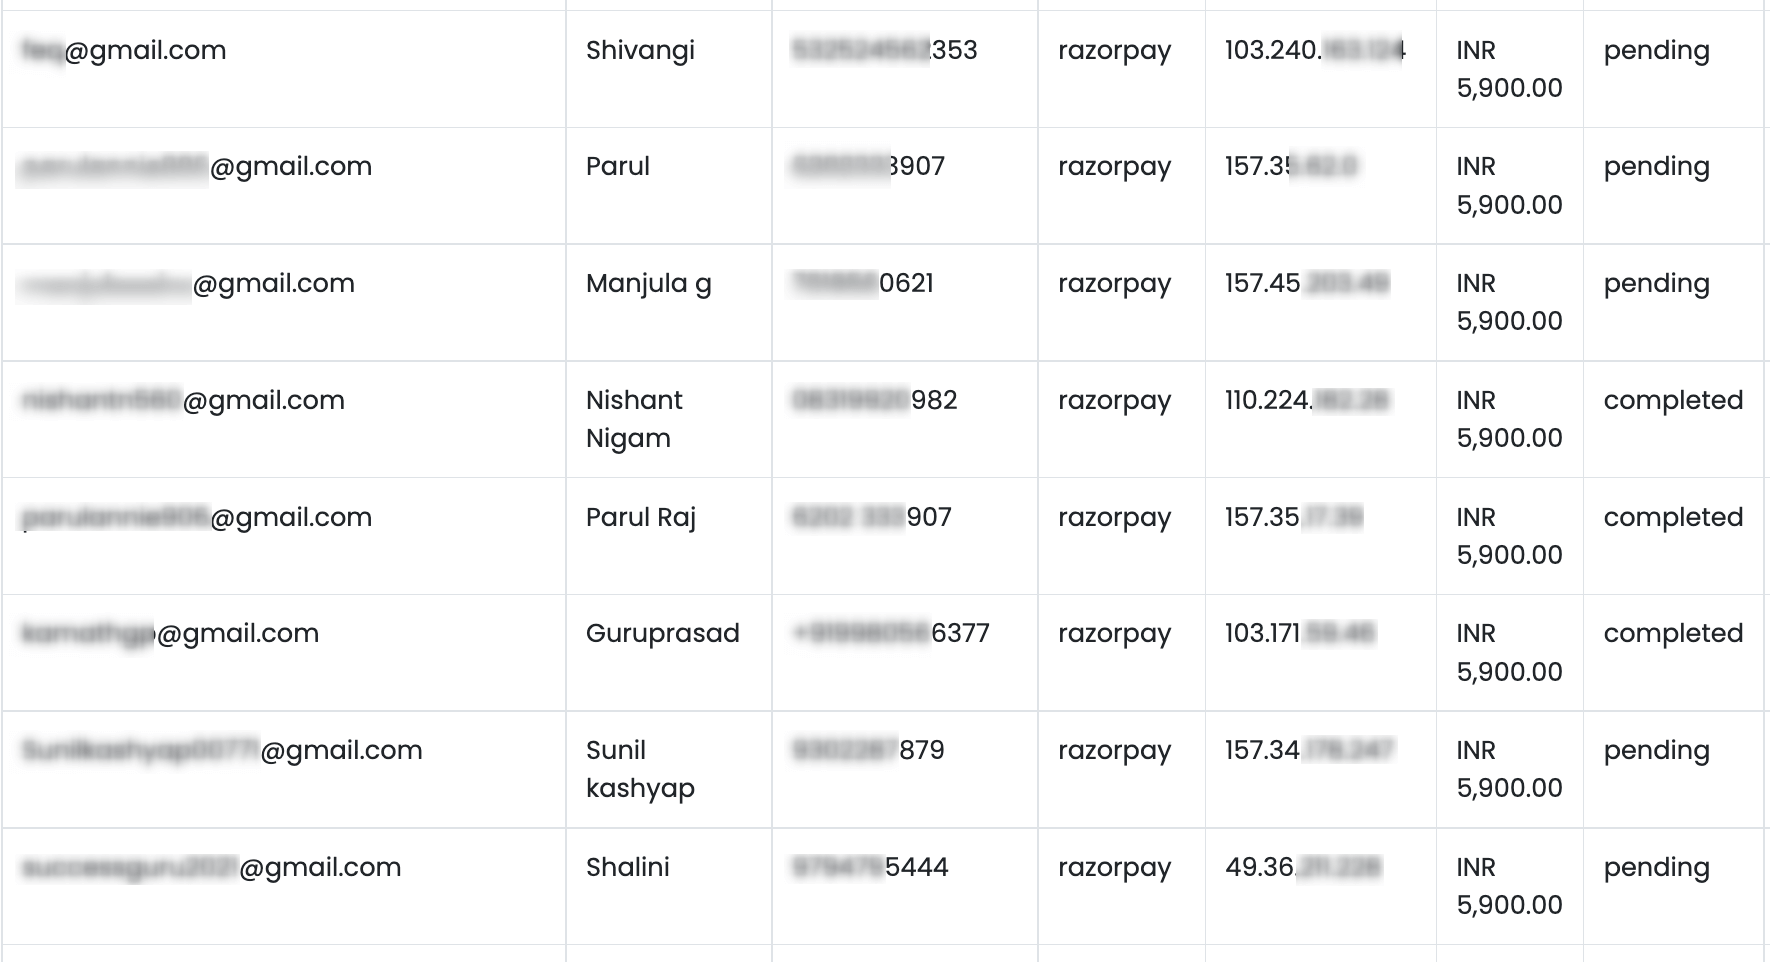Image resolution: width=1770 pixels, height=962 pixels.
Task: Click the IP address starting with 110.224
Action: tap(1306, 401)
